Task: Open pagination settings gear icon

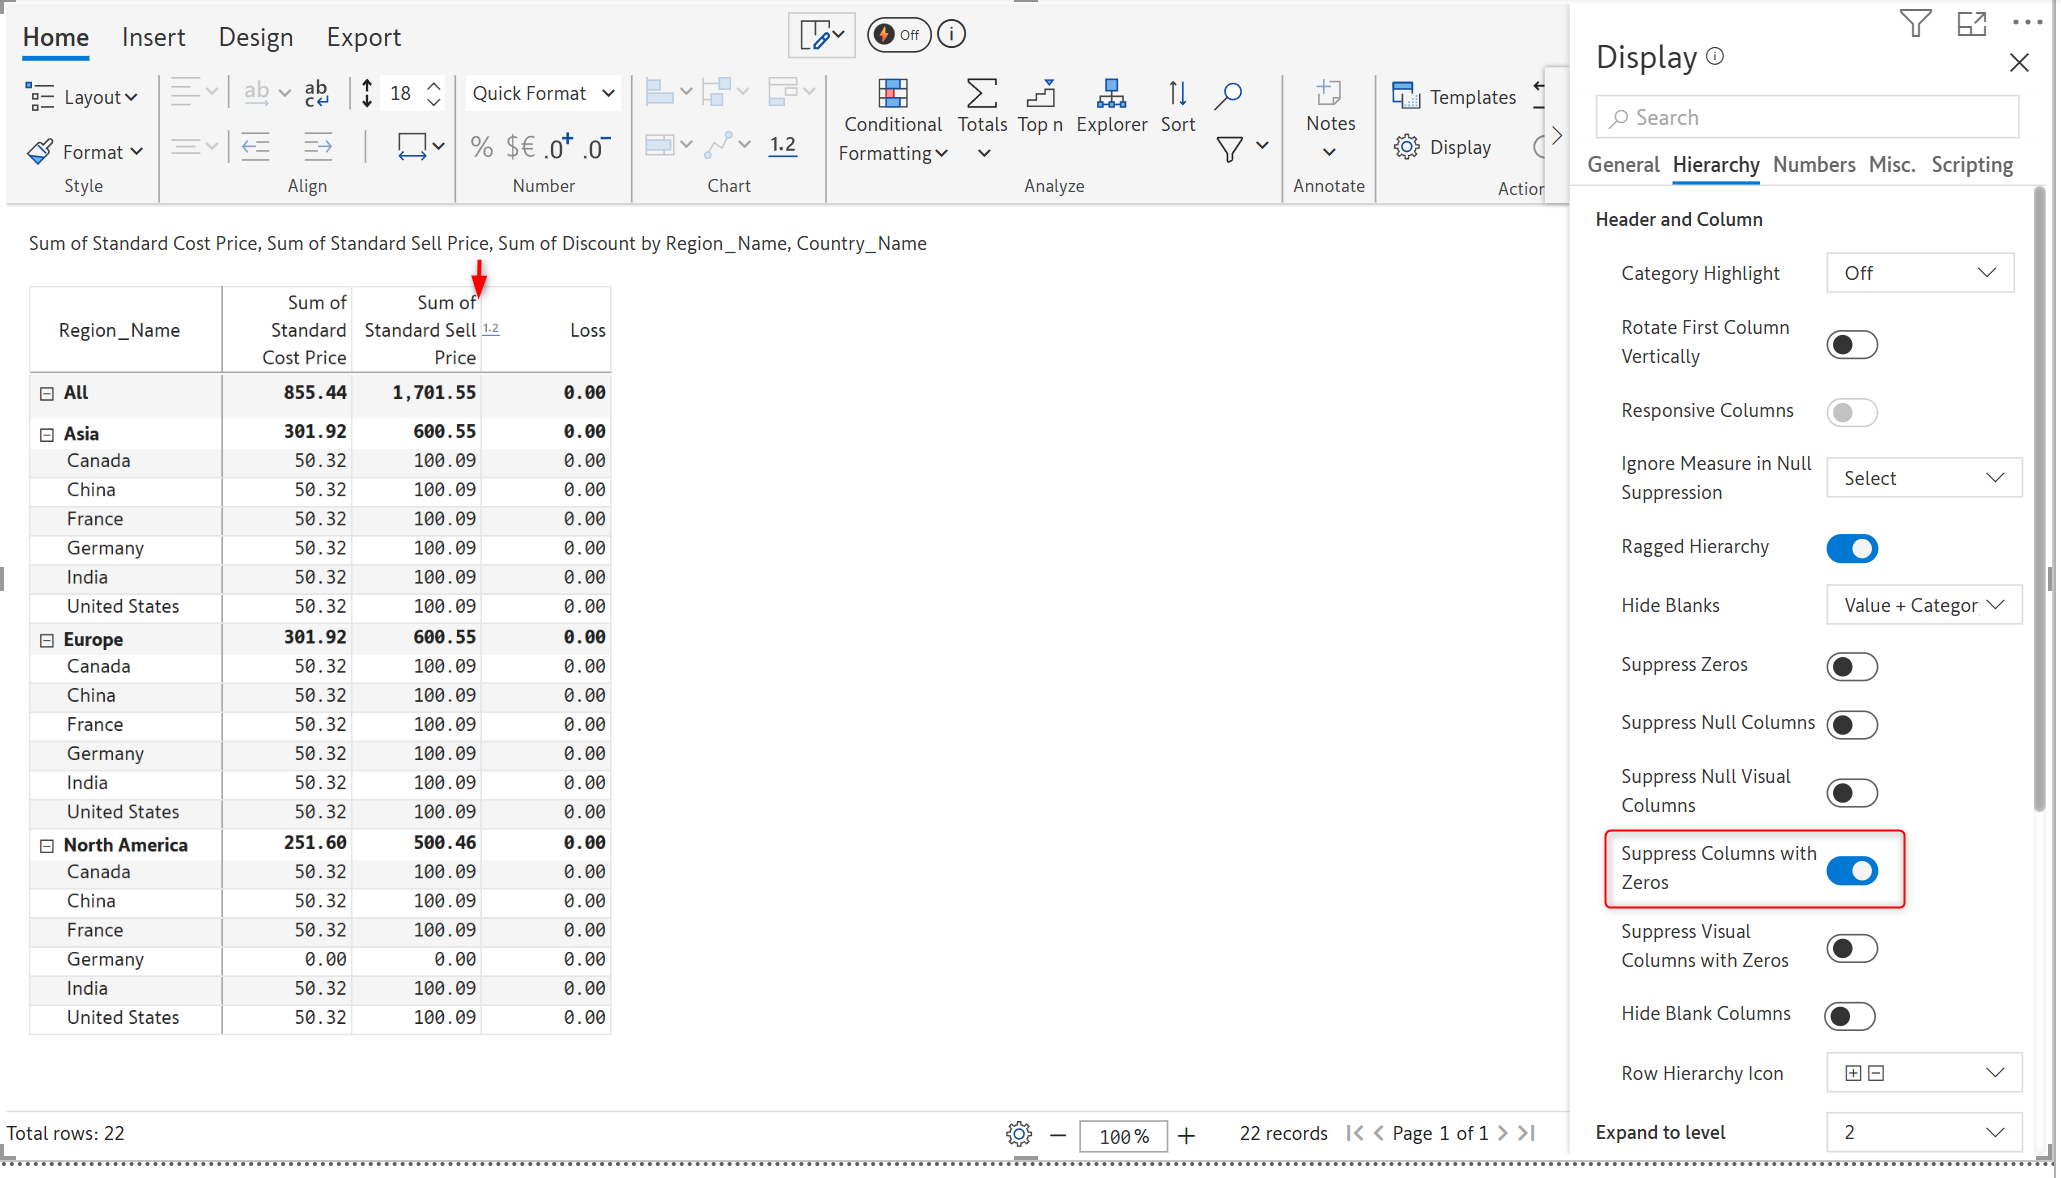Action: 1019,1134
